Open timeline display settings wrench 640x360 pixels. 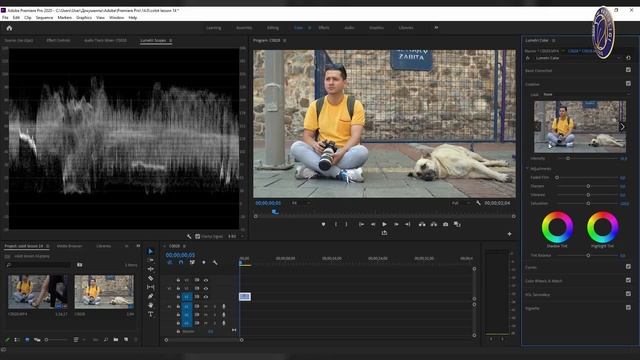click(215, 262)
